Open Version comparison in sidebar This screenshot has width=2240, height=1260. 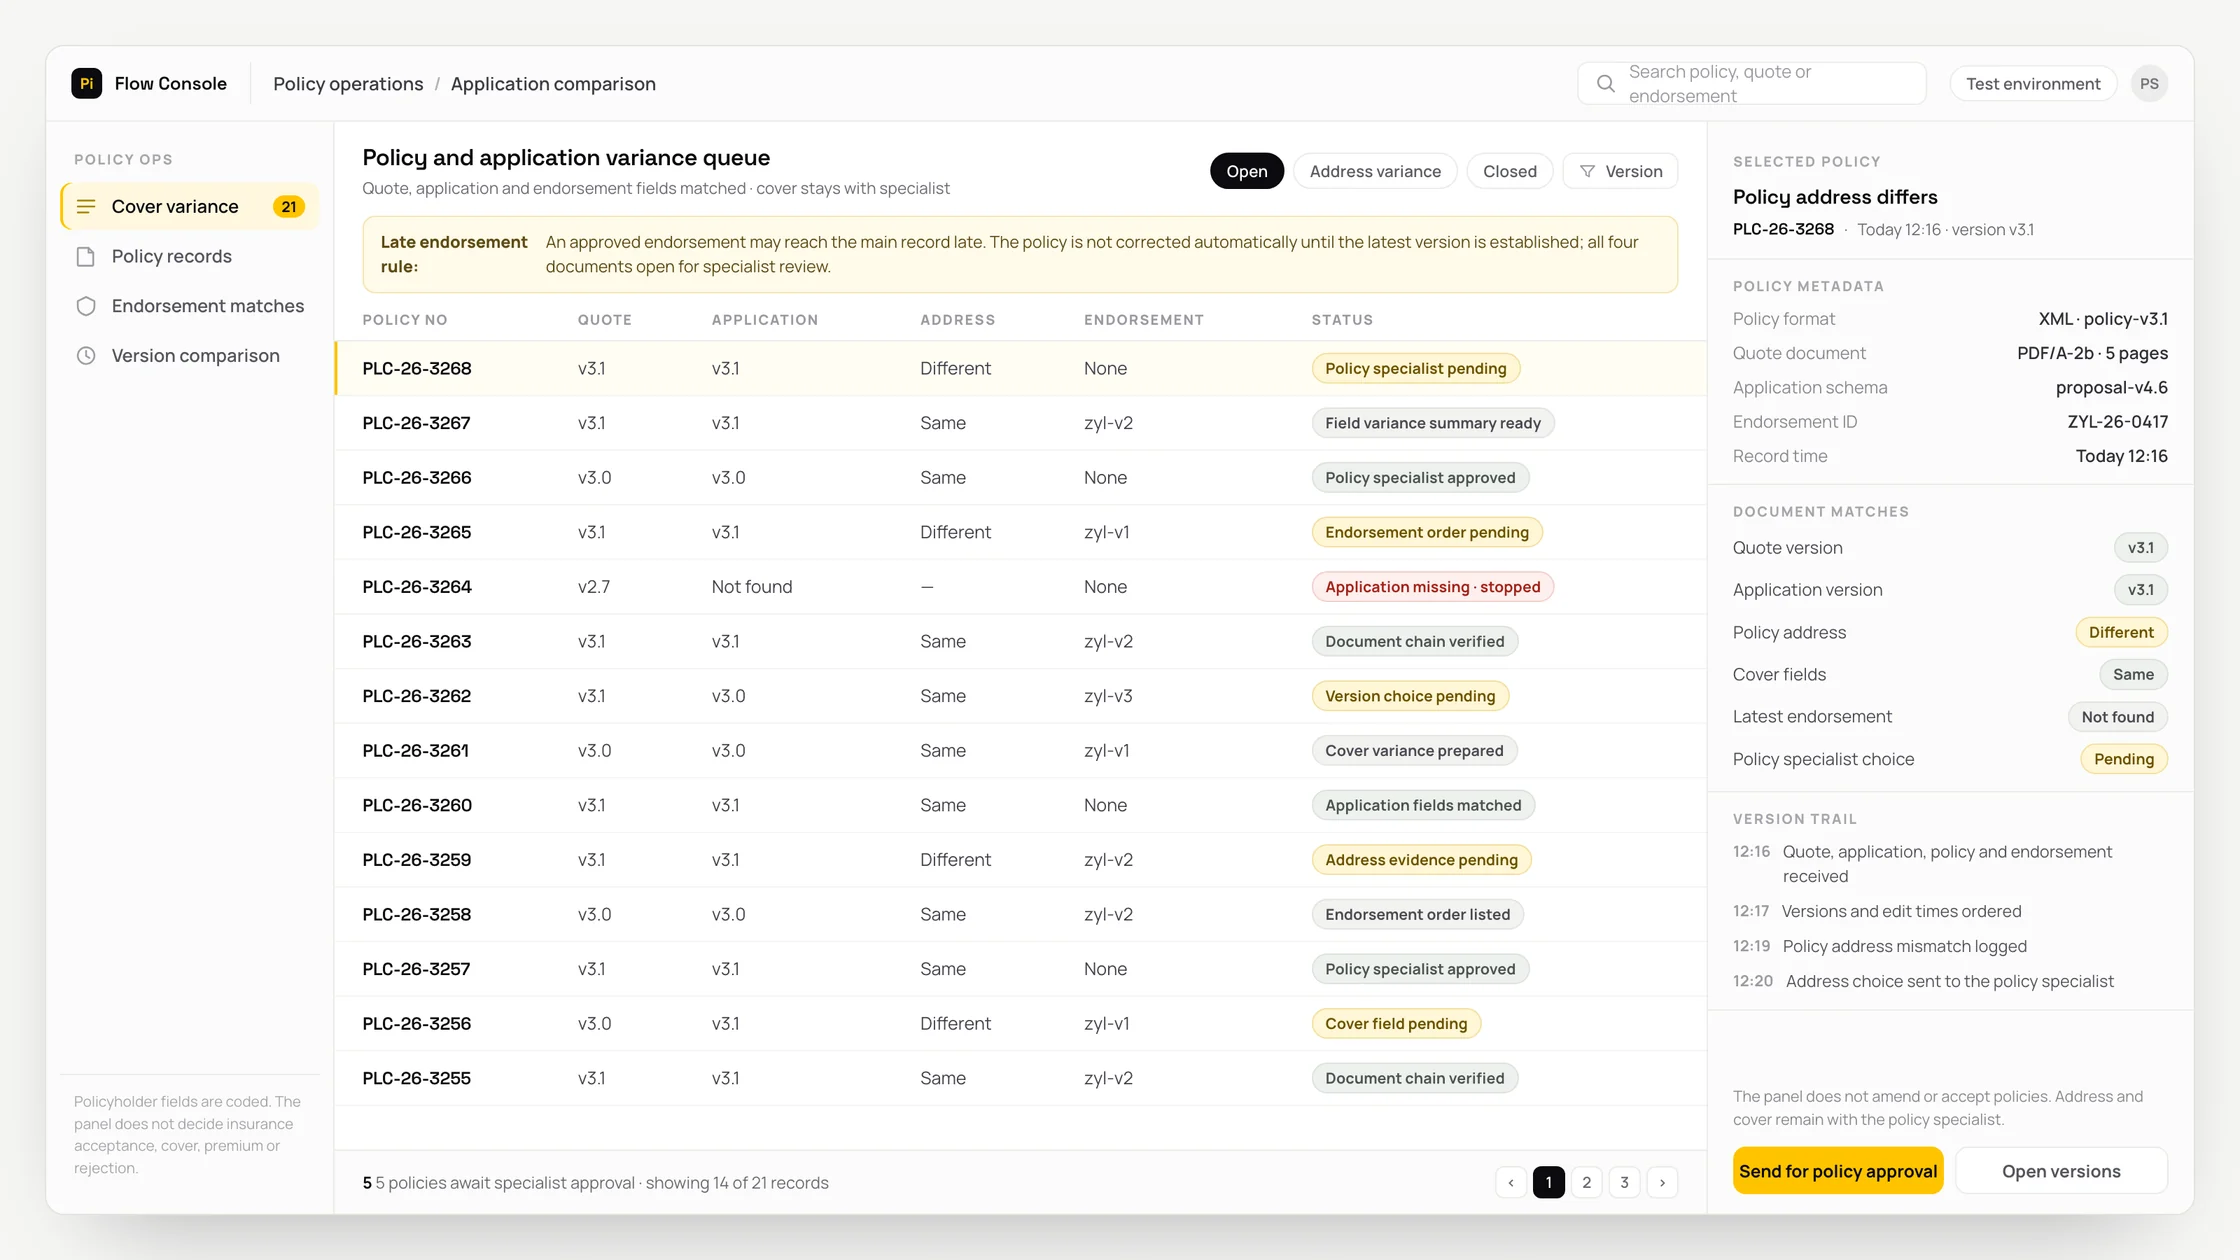[190, 356]
